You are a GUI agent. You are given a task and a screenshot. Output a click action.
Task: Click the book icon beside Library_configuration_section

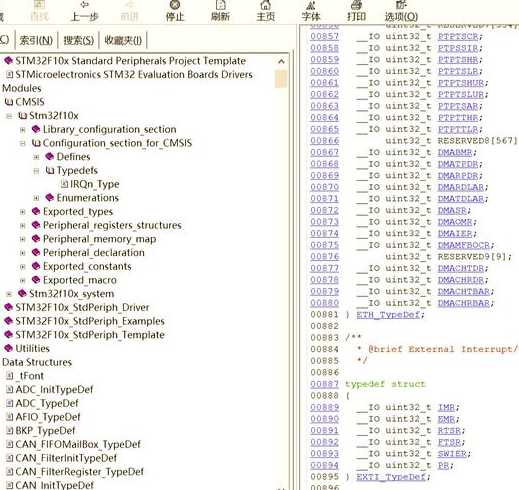tap(36, 129)
